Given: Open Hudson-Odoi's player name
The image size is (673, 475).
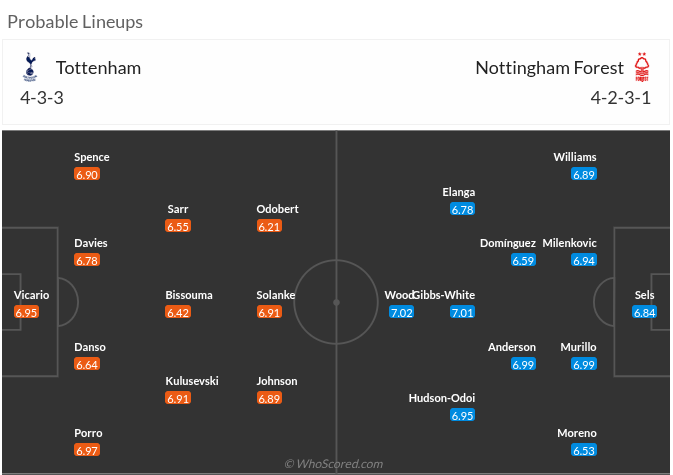Looking at the screenshot, I should pyautogui.click(x=442, y=398).
